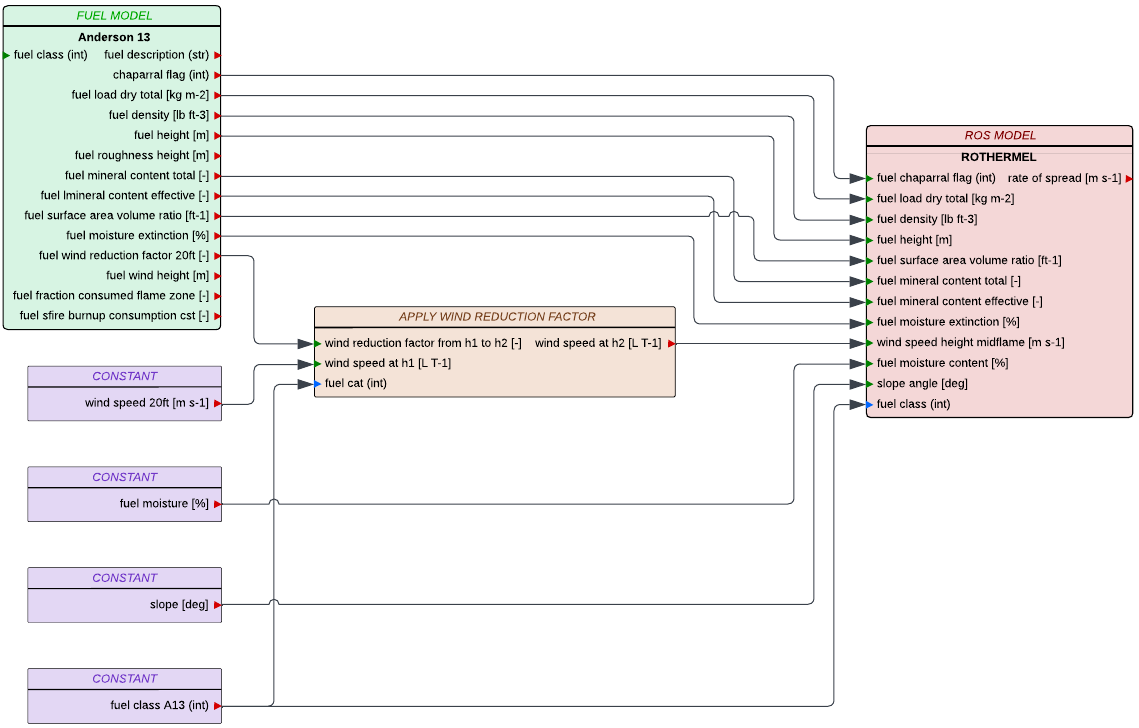1139x728 pixels.
Task: Click fuel moisture content [%] label in ROTHERMEL
Action: [x=942, y=363]
